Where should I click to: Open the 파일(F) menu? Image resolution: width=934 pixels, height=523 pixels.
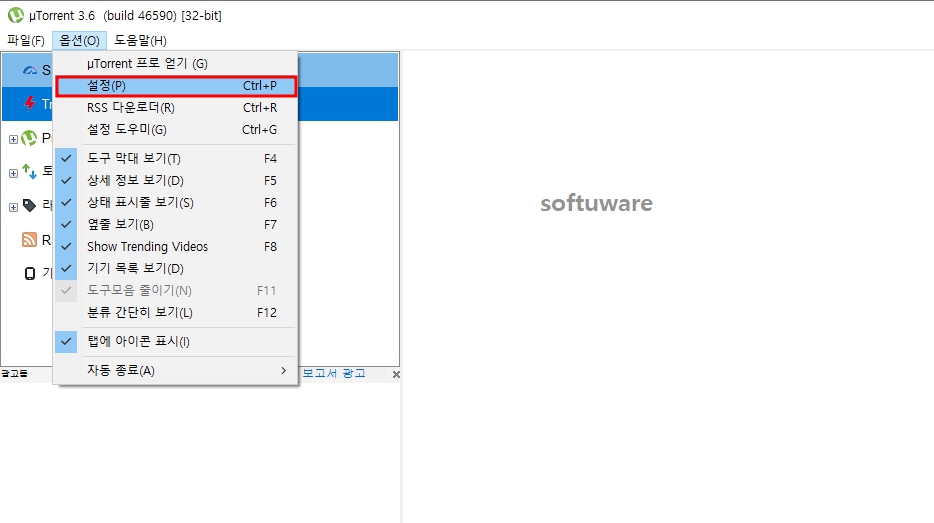tap(26, 41)
